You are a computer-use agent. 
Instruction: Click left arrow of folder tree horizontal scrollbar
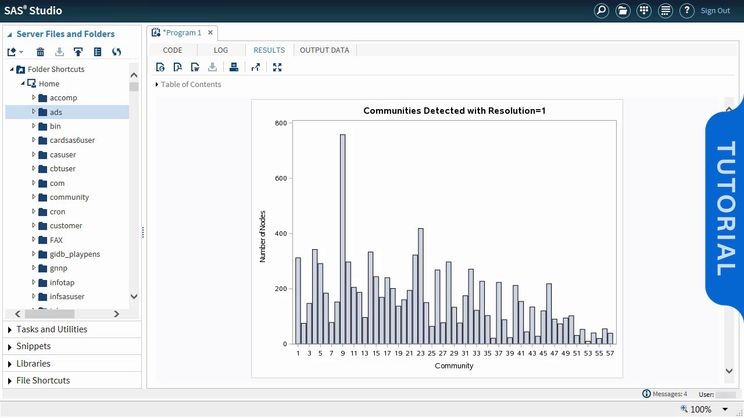click(18, 314)
